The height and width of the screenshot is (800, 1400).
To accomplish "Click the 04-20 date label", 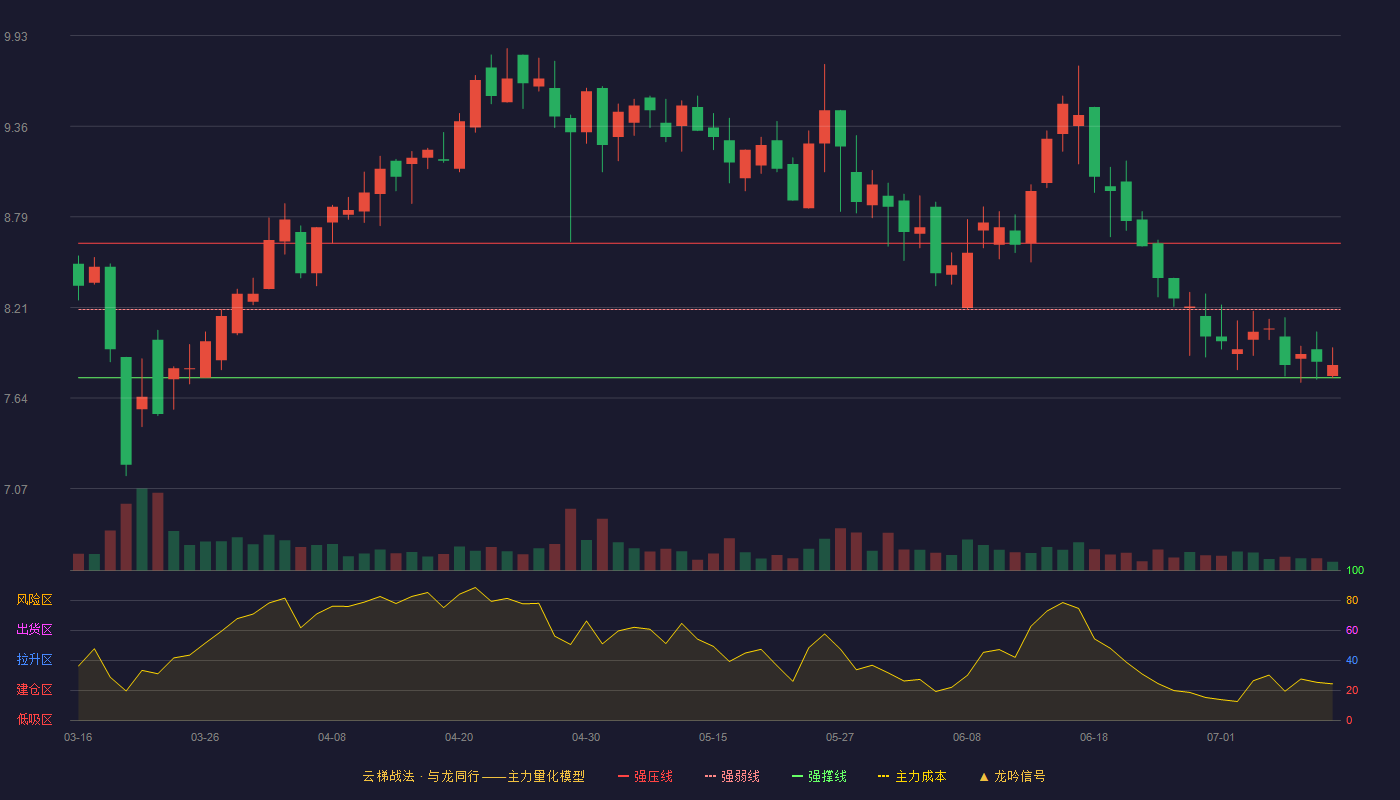I will click(459, 737).
